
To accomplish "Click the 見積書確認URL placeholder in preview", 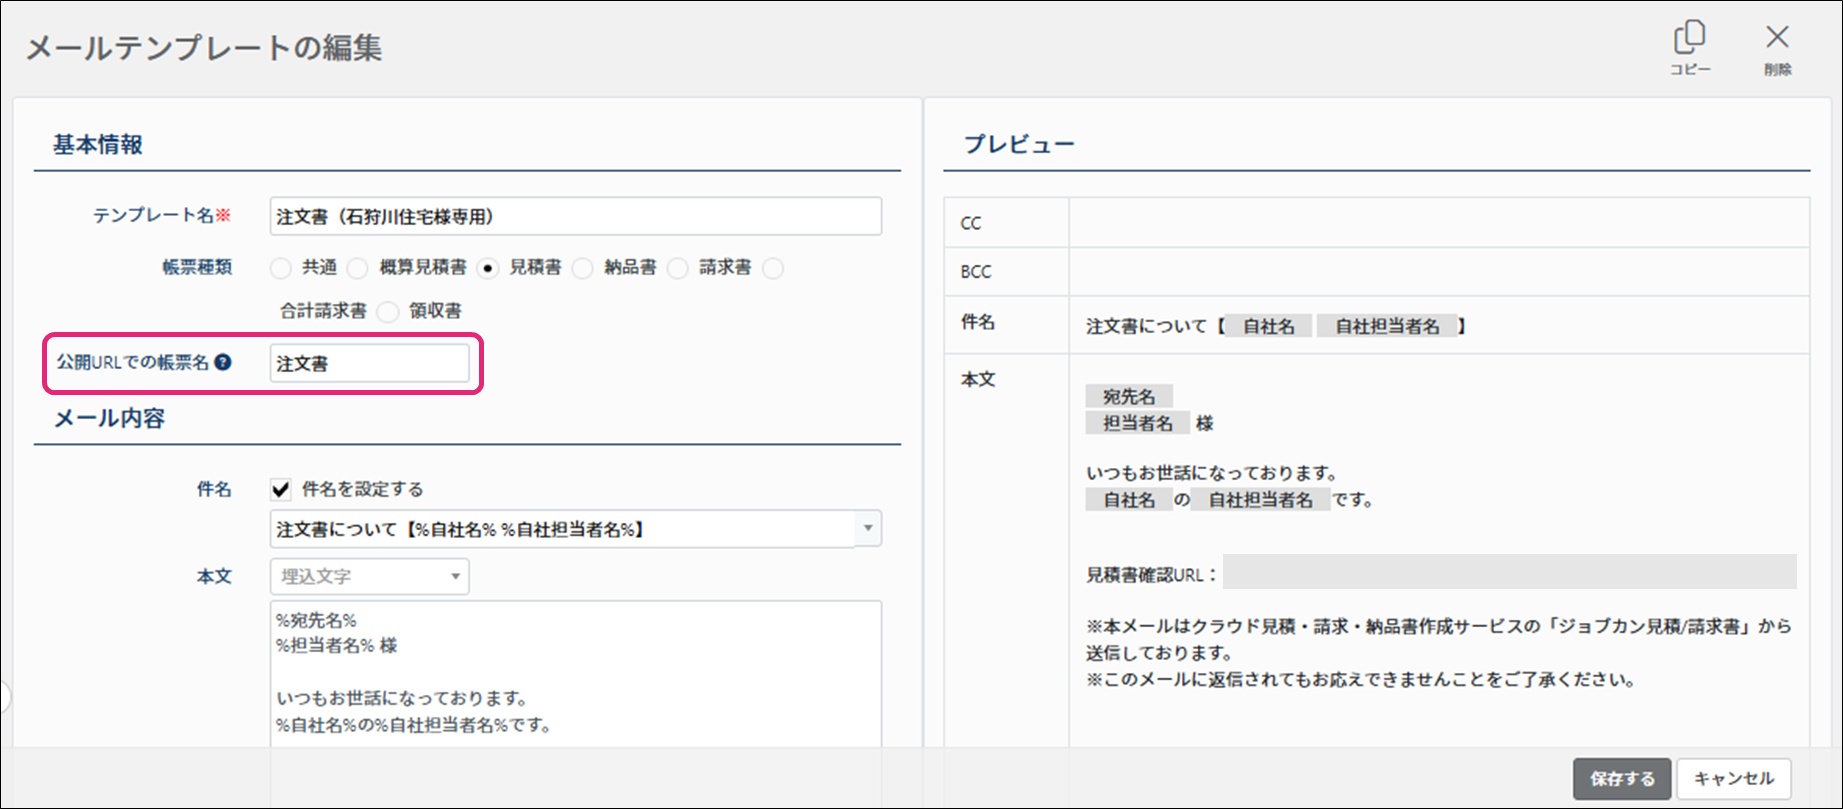I will (1508, 573).
